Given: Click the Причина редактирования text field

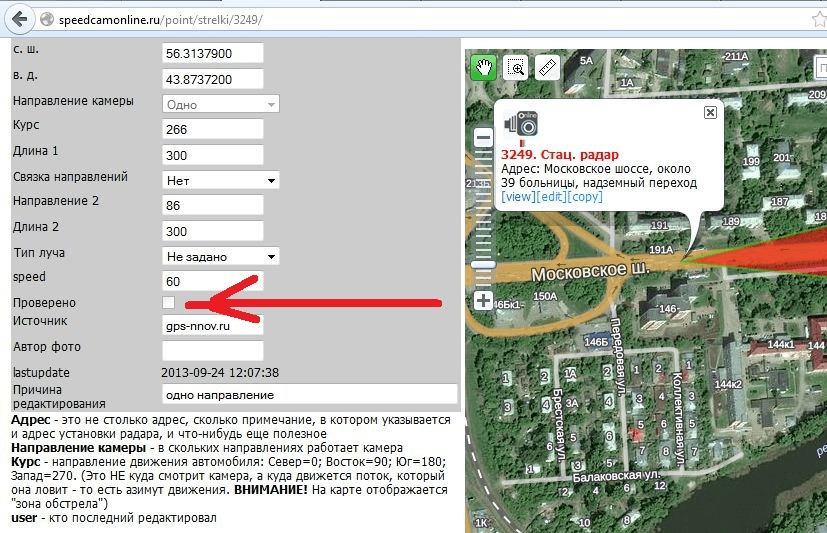Looking at the screenshot, I should click(308, 394).
